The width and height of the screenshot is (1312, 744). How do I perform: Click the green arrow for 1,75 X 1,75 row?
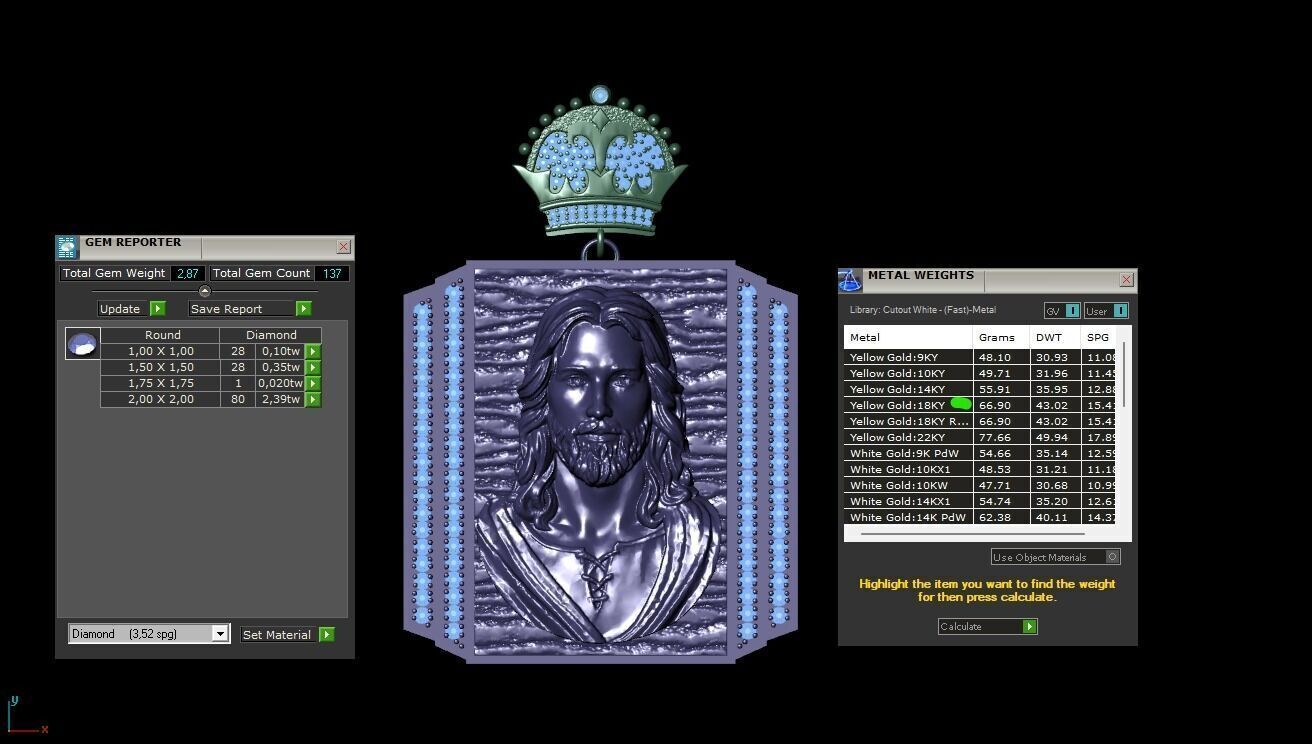pos(313,384)
